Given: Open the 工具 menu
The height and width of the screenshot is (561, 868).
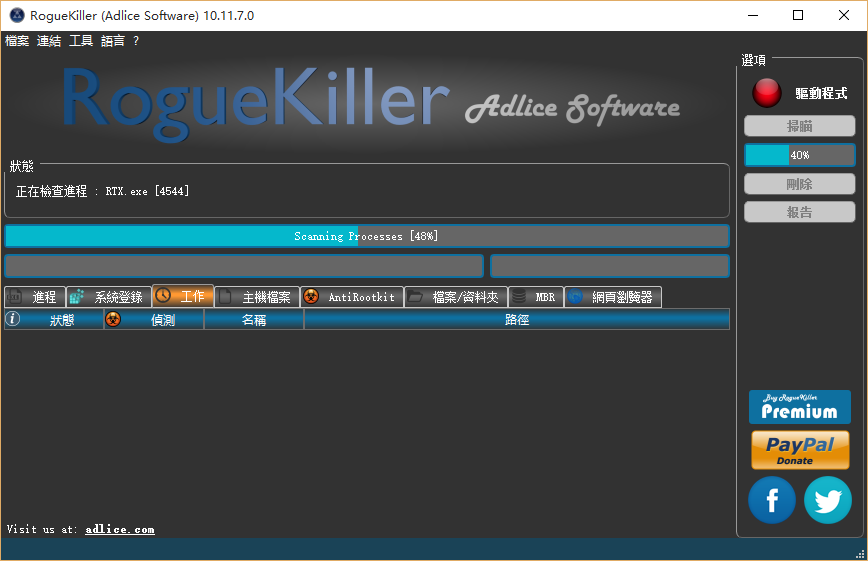Looking at the screenshot, I should [x=81, y=41].
